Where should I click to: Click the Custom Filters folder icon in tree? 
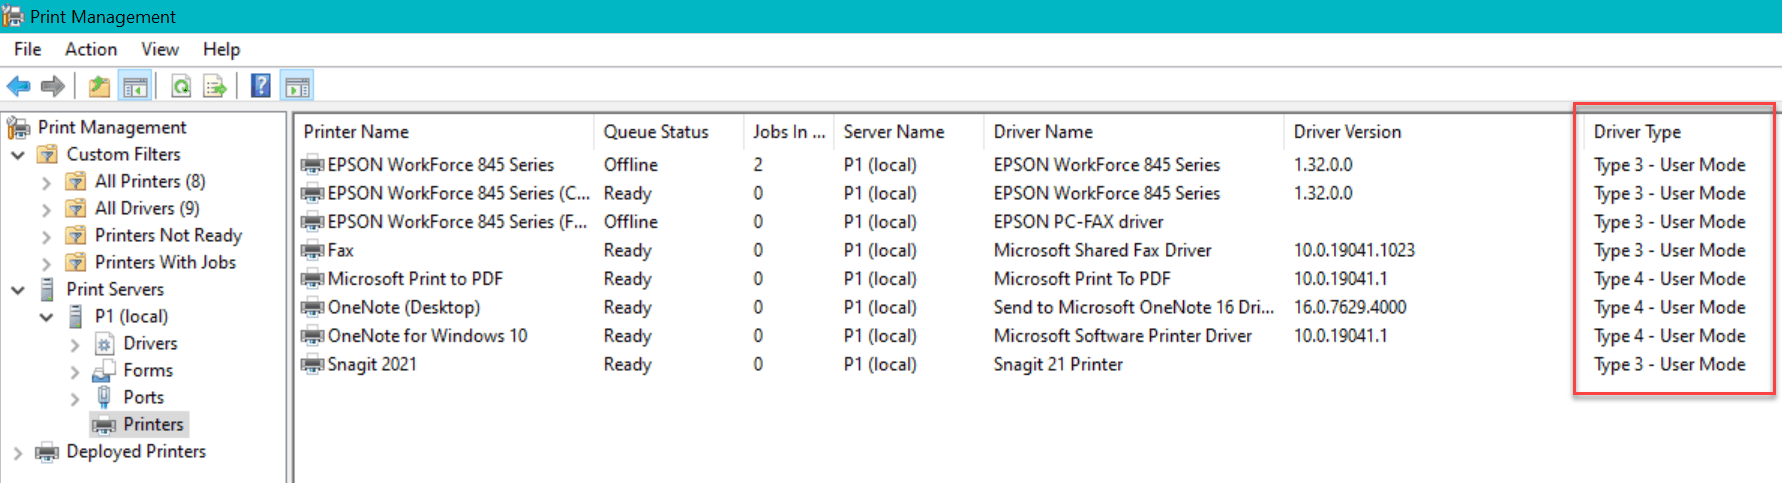[48, 154]
